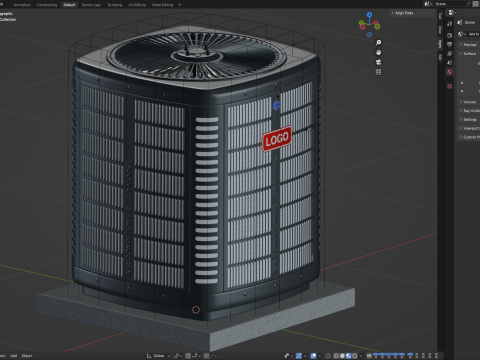Click the blue Z axis gizmo ball
480x360 pixels.
(369, 15)
